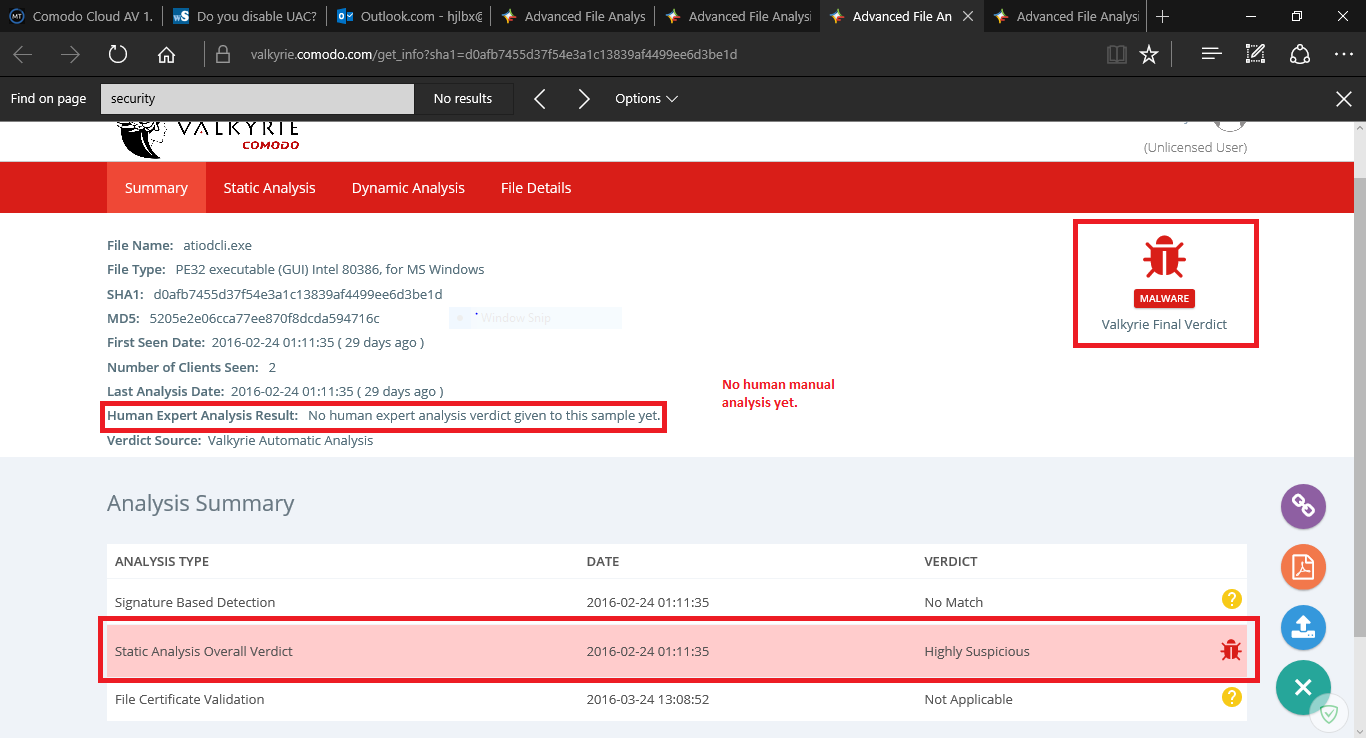Viewport: 1366px width, 738px height.
Task: Add page to favorites star icon
Action: (1149, 54)
